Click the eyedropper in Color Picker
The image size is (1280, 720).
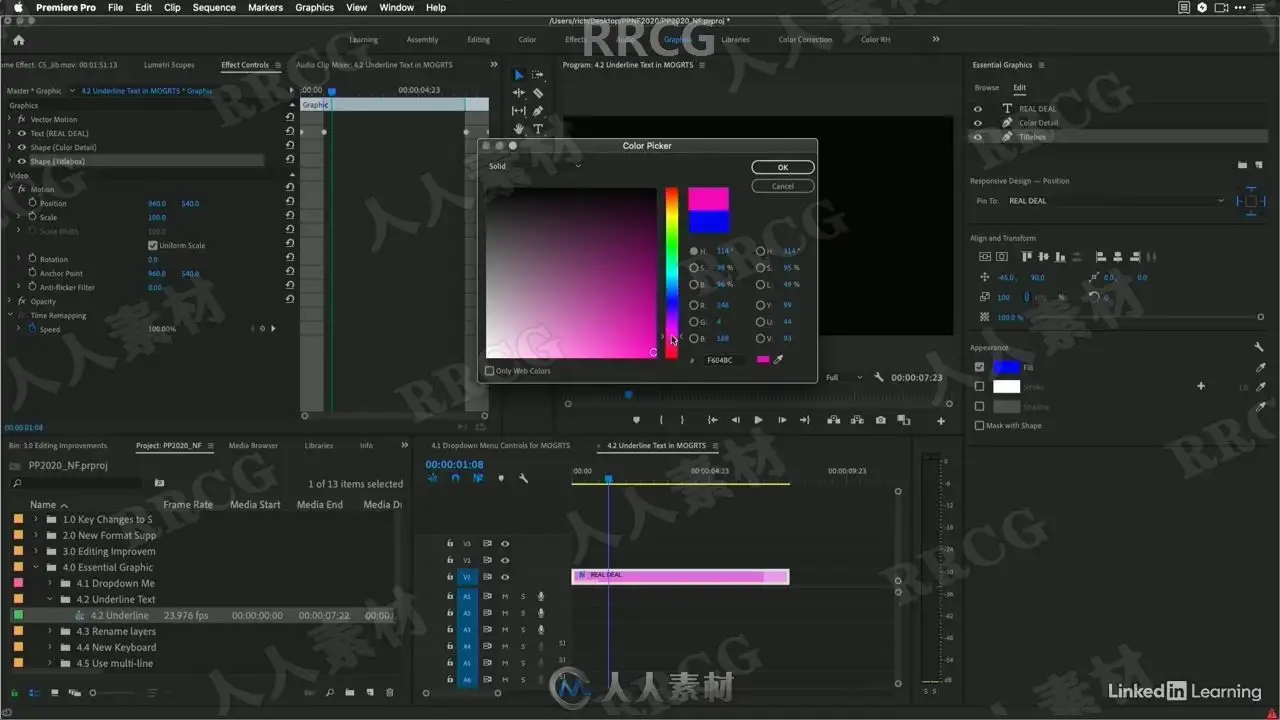(779, 360)
